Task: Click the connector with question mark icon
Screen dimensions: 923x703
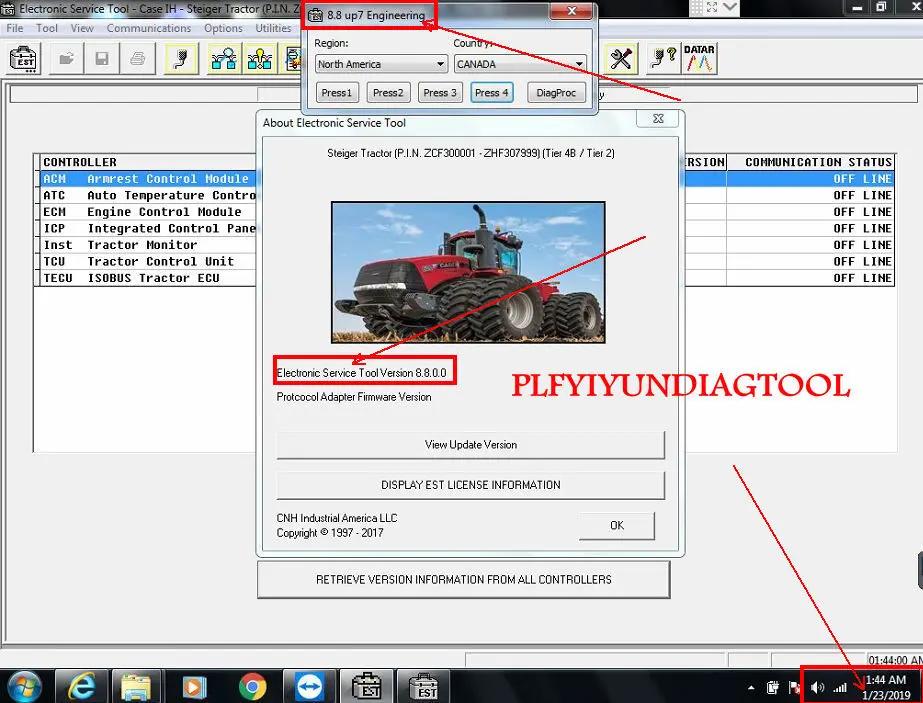Action: coord(663,59)
